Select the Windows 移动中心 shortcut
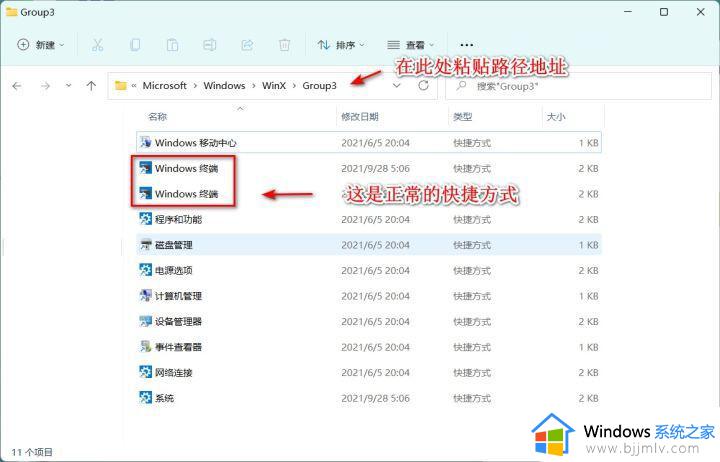 click(369, 143)
